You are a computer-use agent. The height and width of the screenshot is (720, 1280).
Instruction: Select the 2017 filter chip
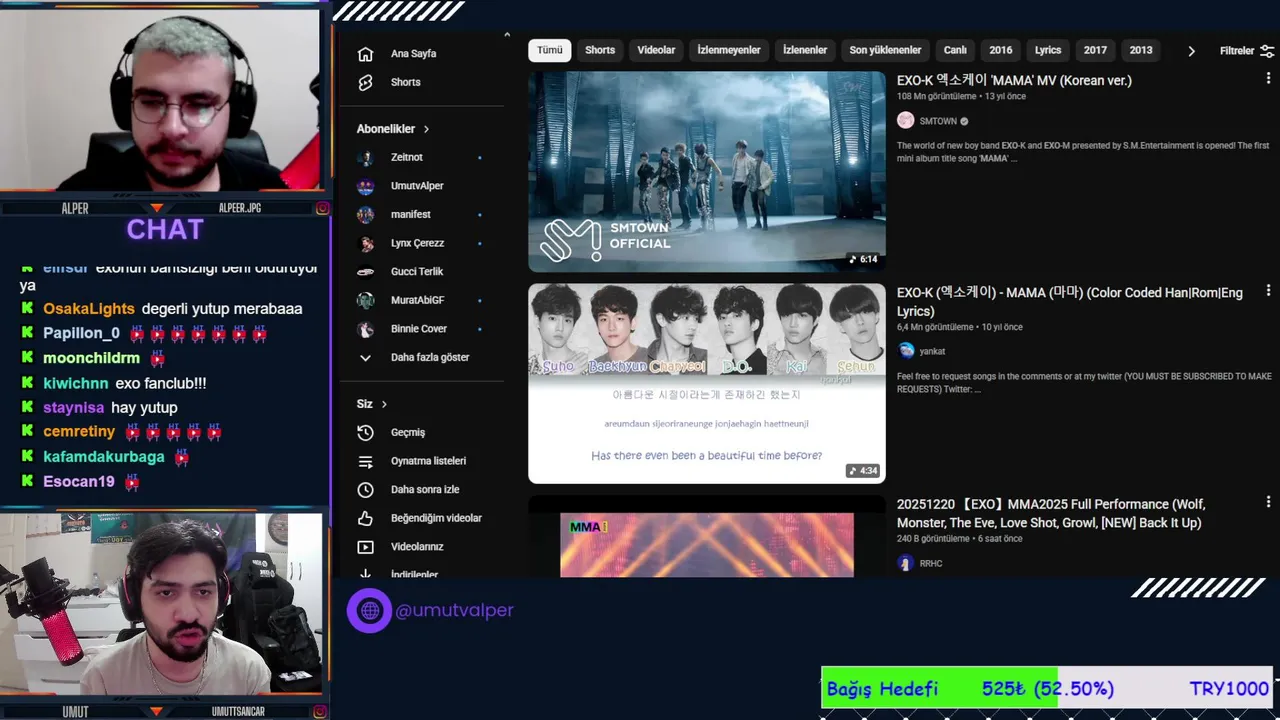[1095, 50]
